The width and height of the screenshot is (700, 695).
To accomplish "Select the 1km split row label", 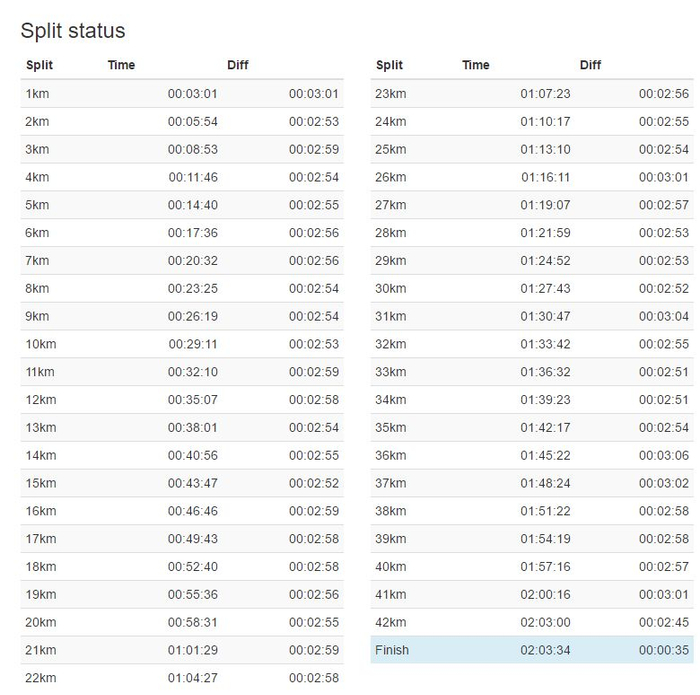I will pos(37,94).
